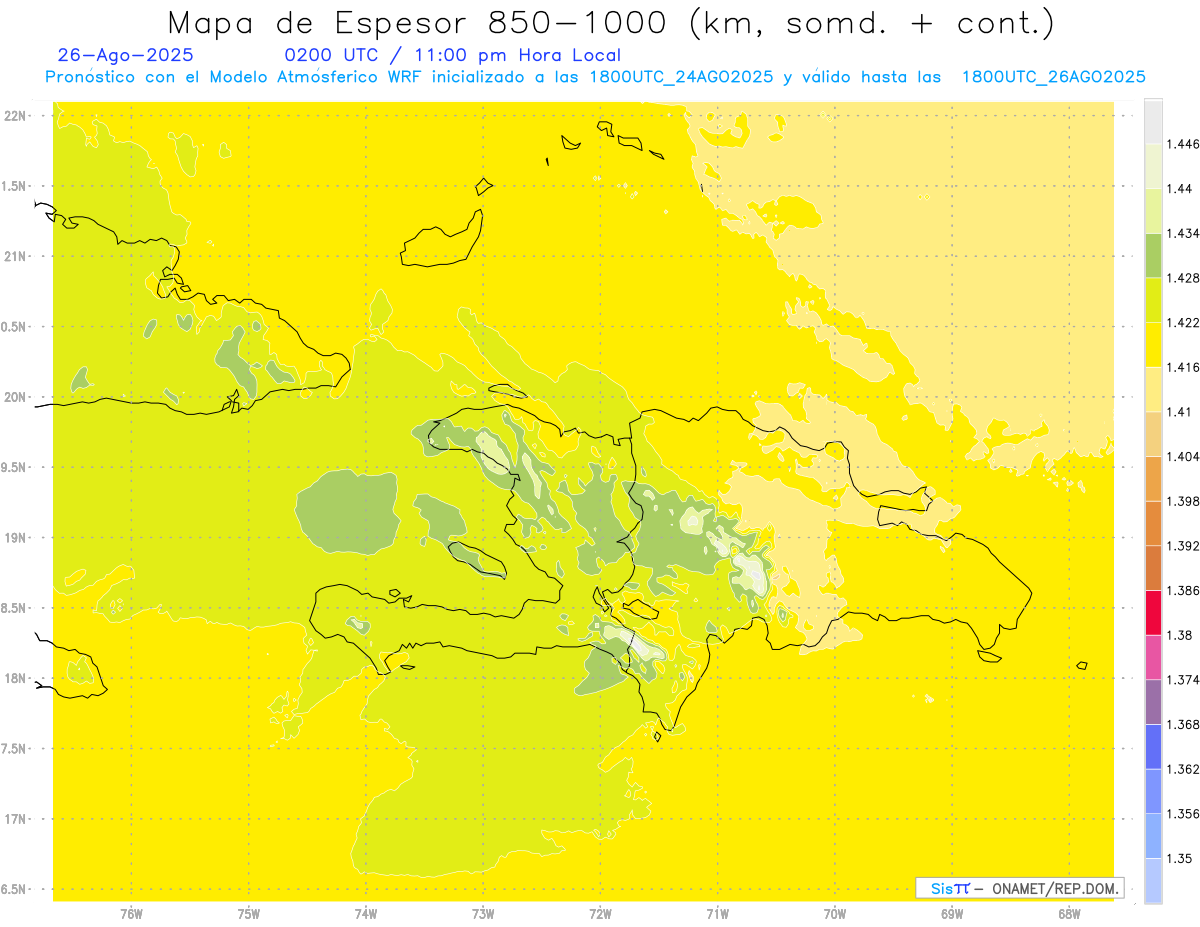This screenshot has width=1200, height=927.
Task: Click the latitude label '20N'
Action: pos(15,397)
